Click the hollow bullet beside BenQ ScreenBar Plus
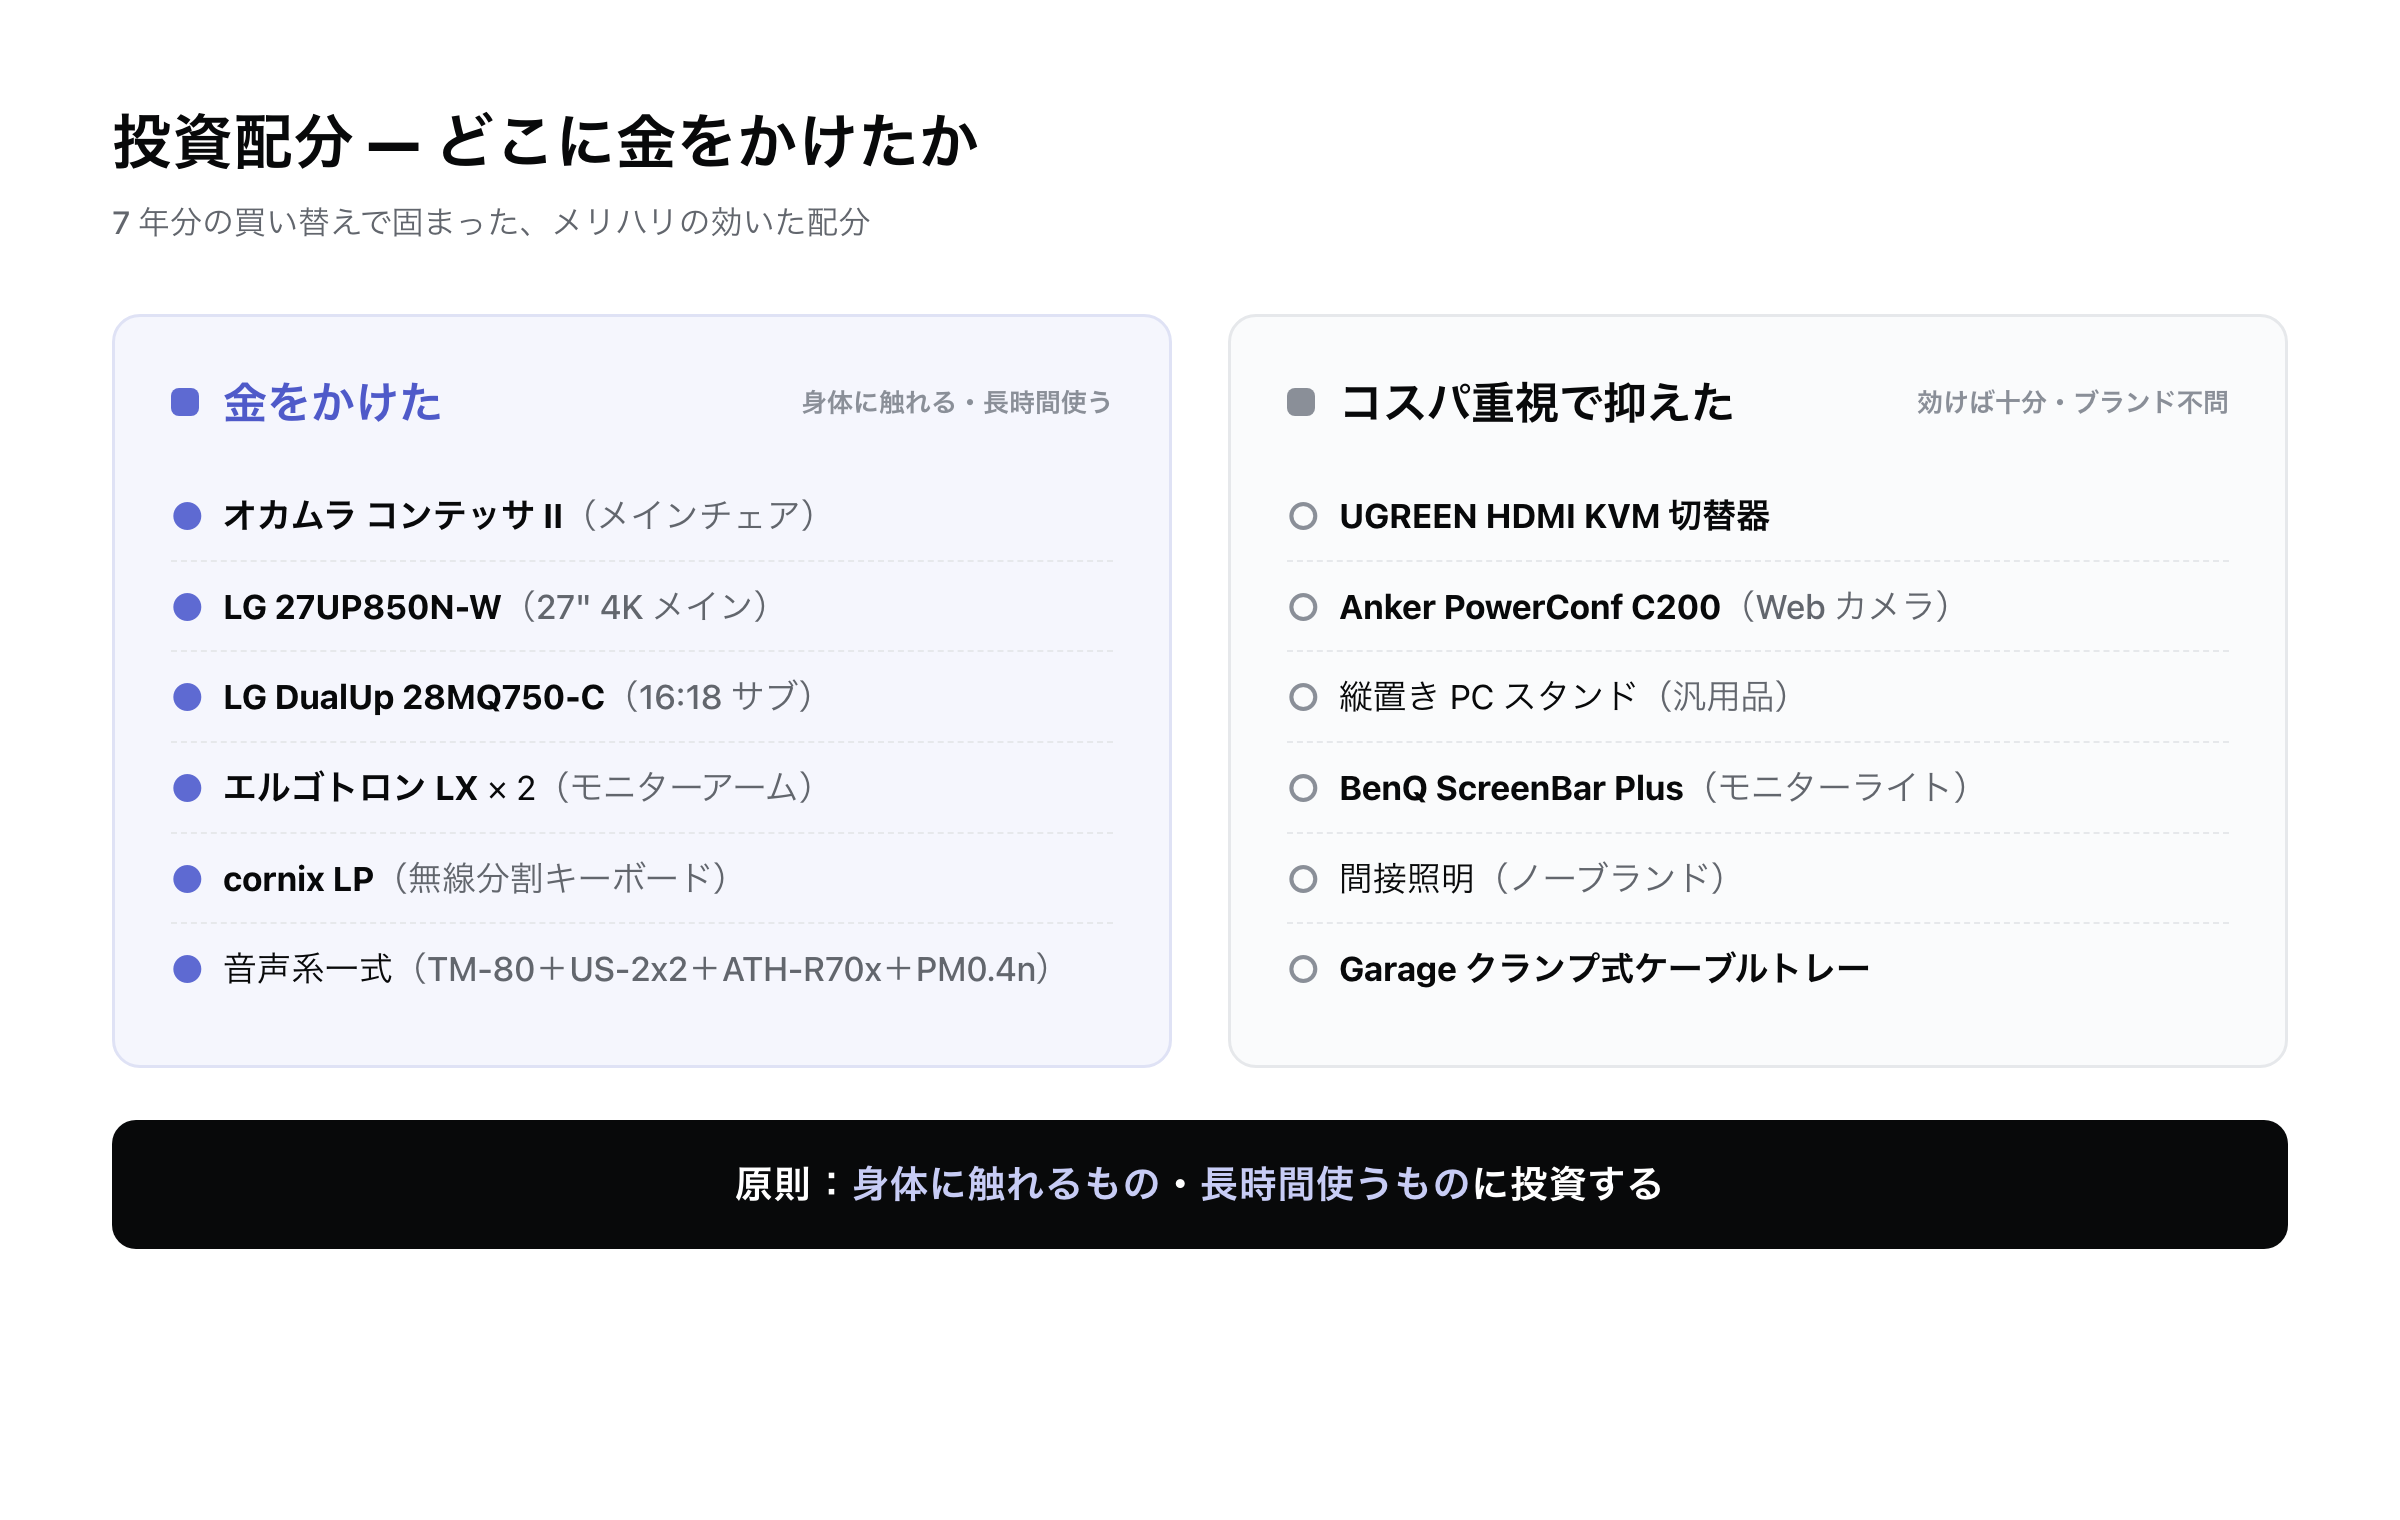Screen dimensions: 2400x1520 click(1303, 788)
